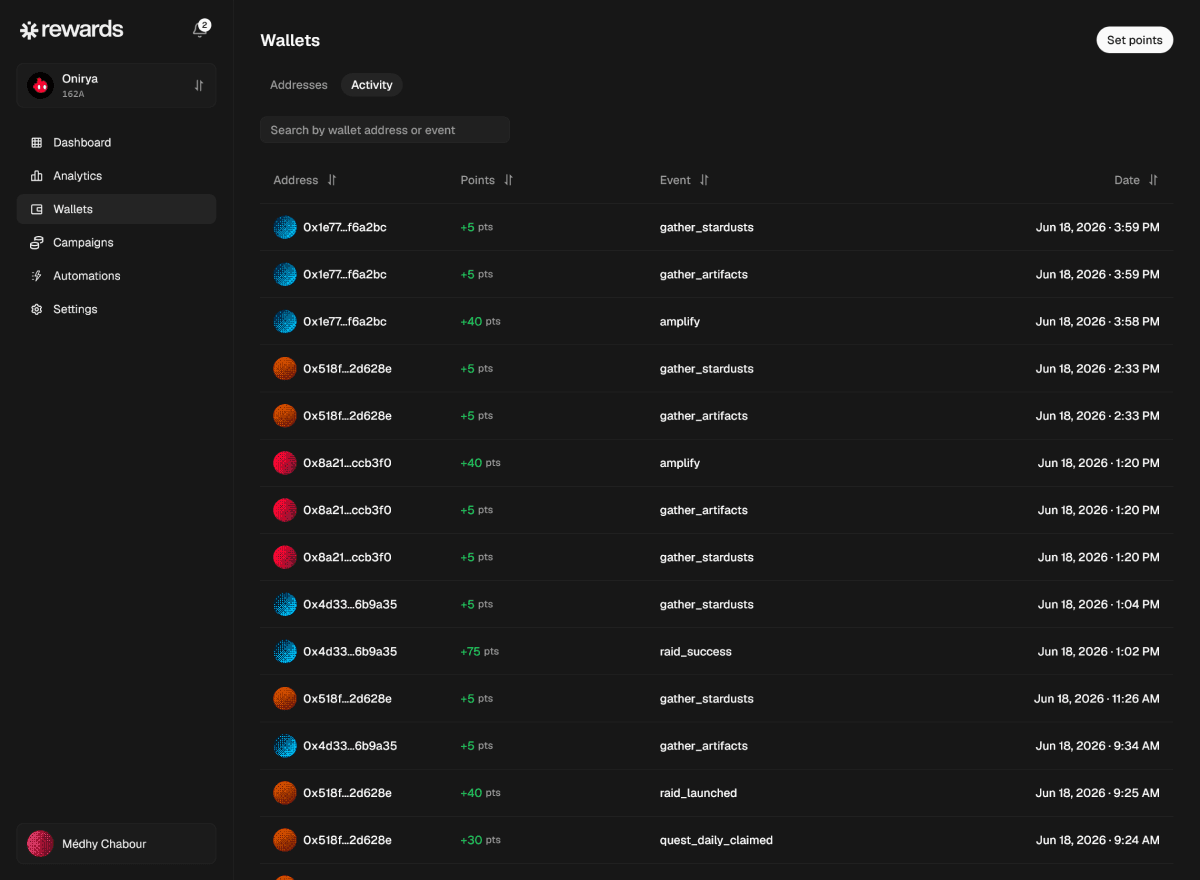Viewport: 1200px width, 880px height.
Task: Click the +40 pts value in raid_launched row
Action: 480,793
